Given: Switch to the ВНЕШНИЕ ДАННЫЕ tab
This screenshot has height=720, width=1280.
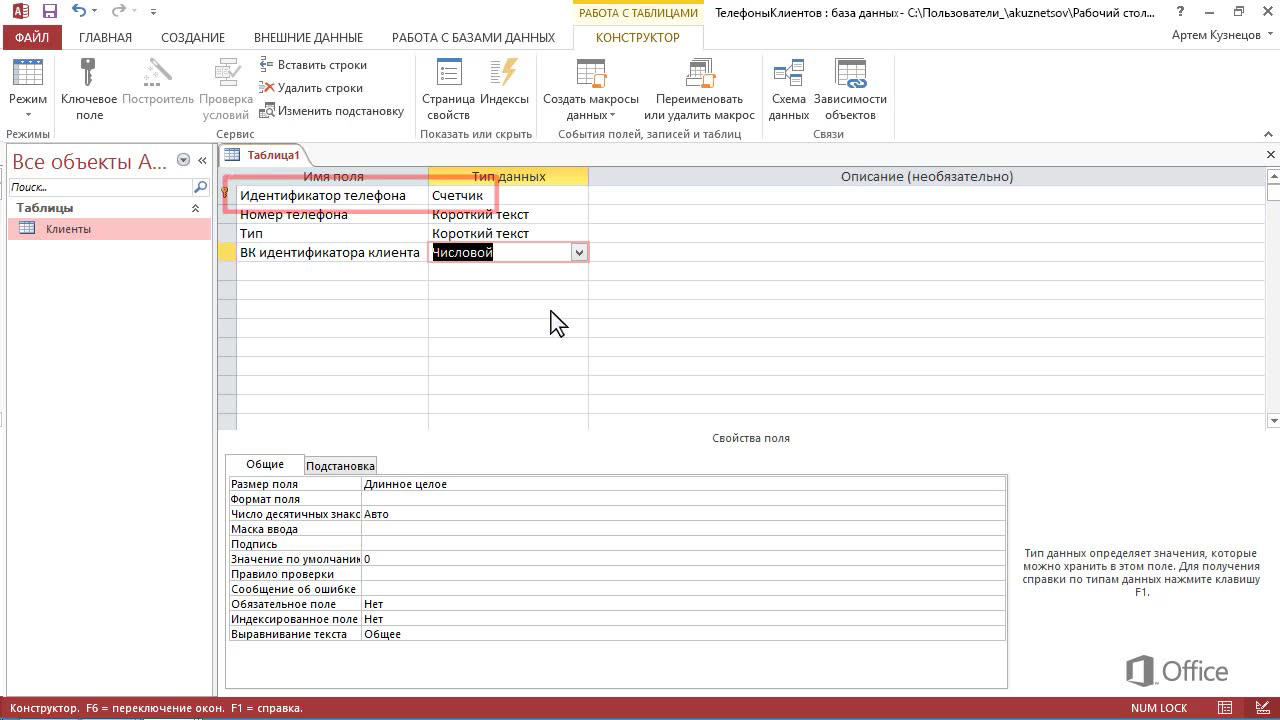Looking at the screenshot, I should [x=308, y=37].
